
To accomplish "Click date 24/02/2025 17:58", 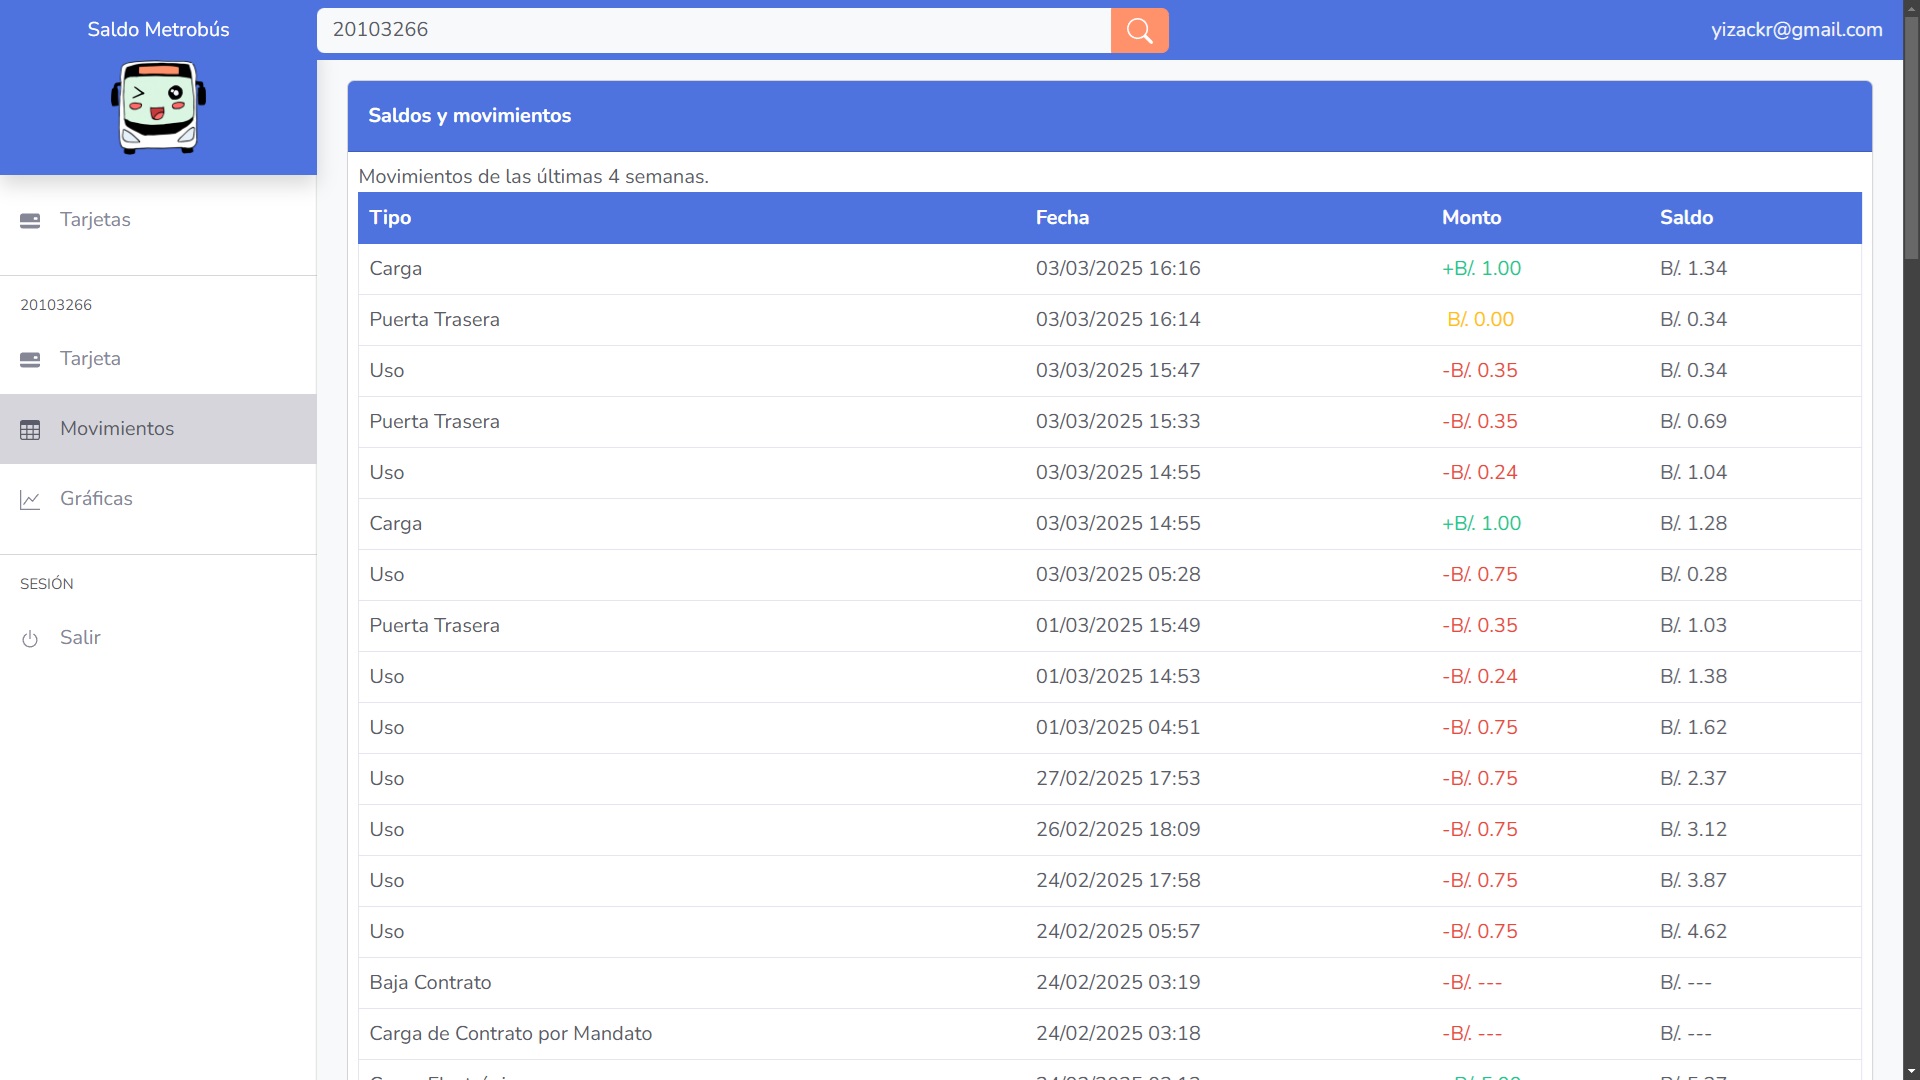I will click(1118, 880).
